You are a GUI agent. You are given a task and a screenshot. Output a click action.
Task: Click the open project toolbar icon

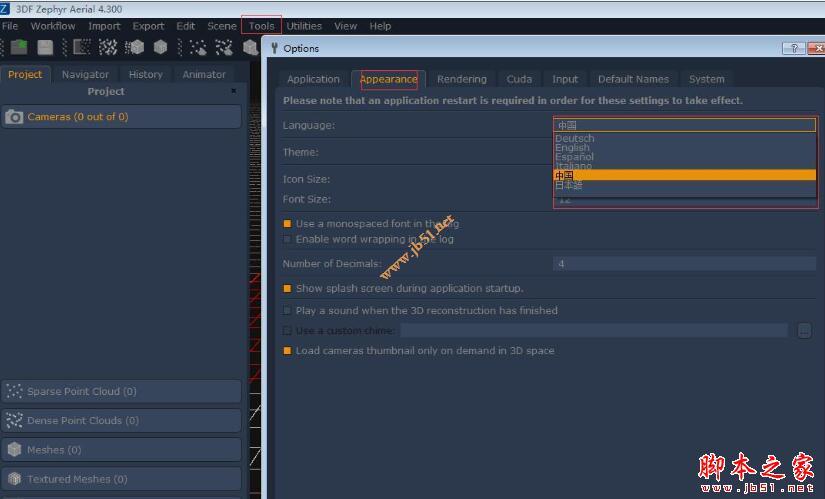(19, 47)
